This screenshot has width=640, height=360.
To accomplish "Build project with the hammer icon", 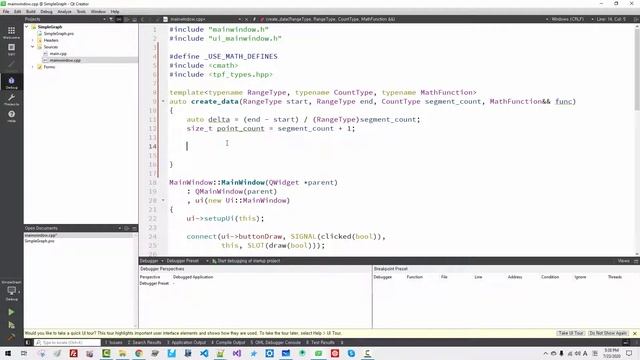I will pyautogui.click(x=11, y=337).
